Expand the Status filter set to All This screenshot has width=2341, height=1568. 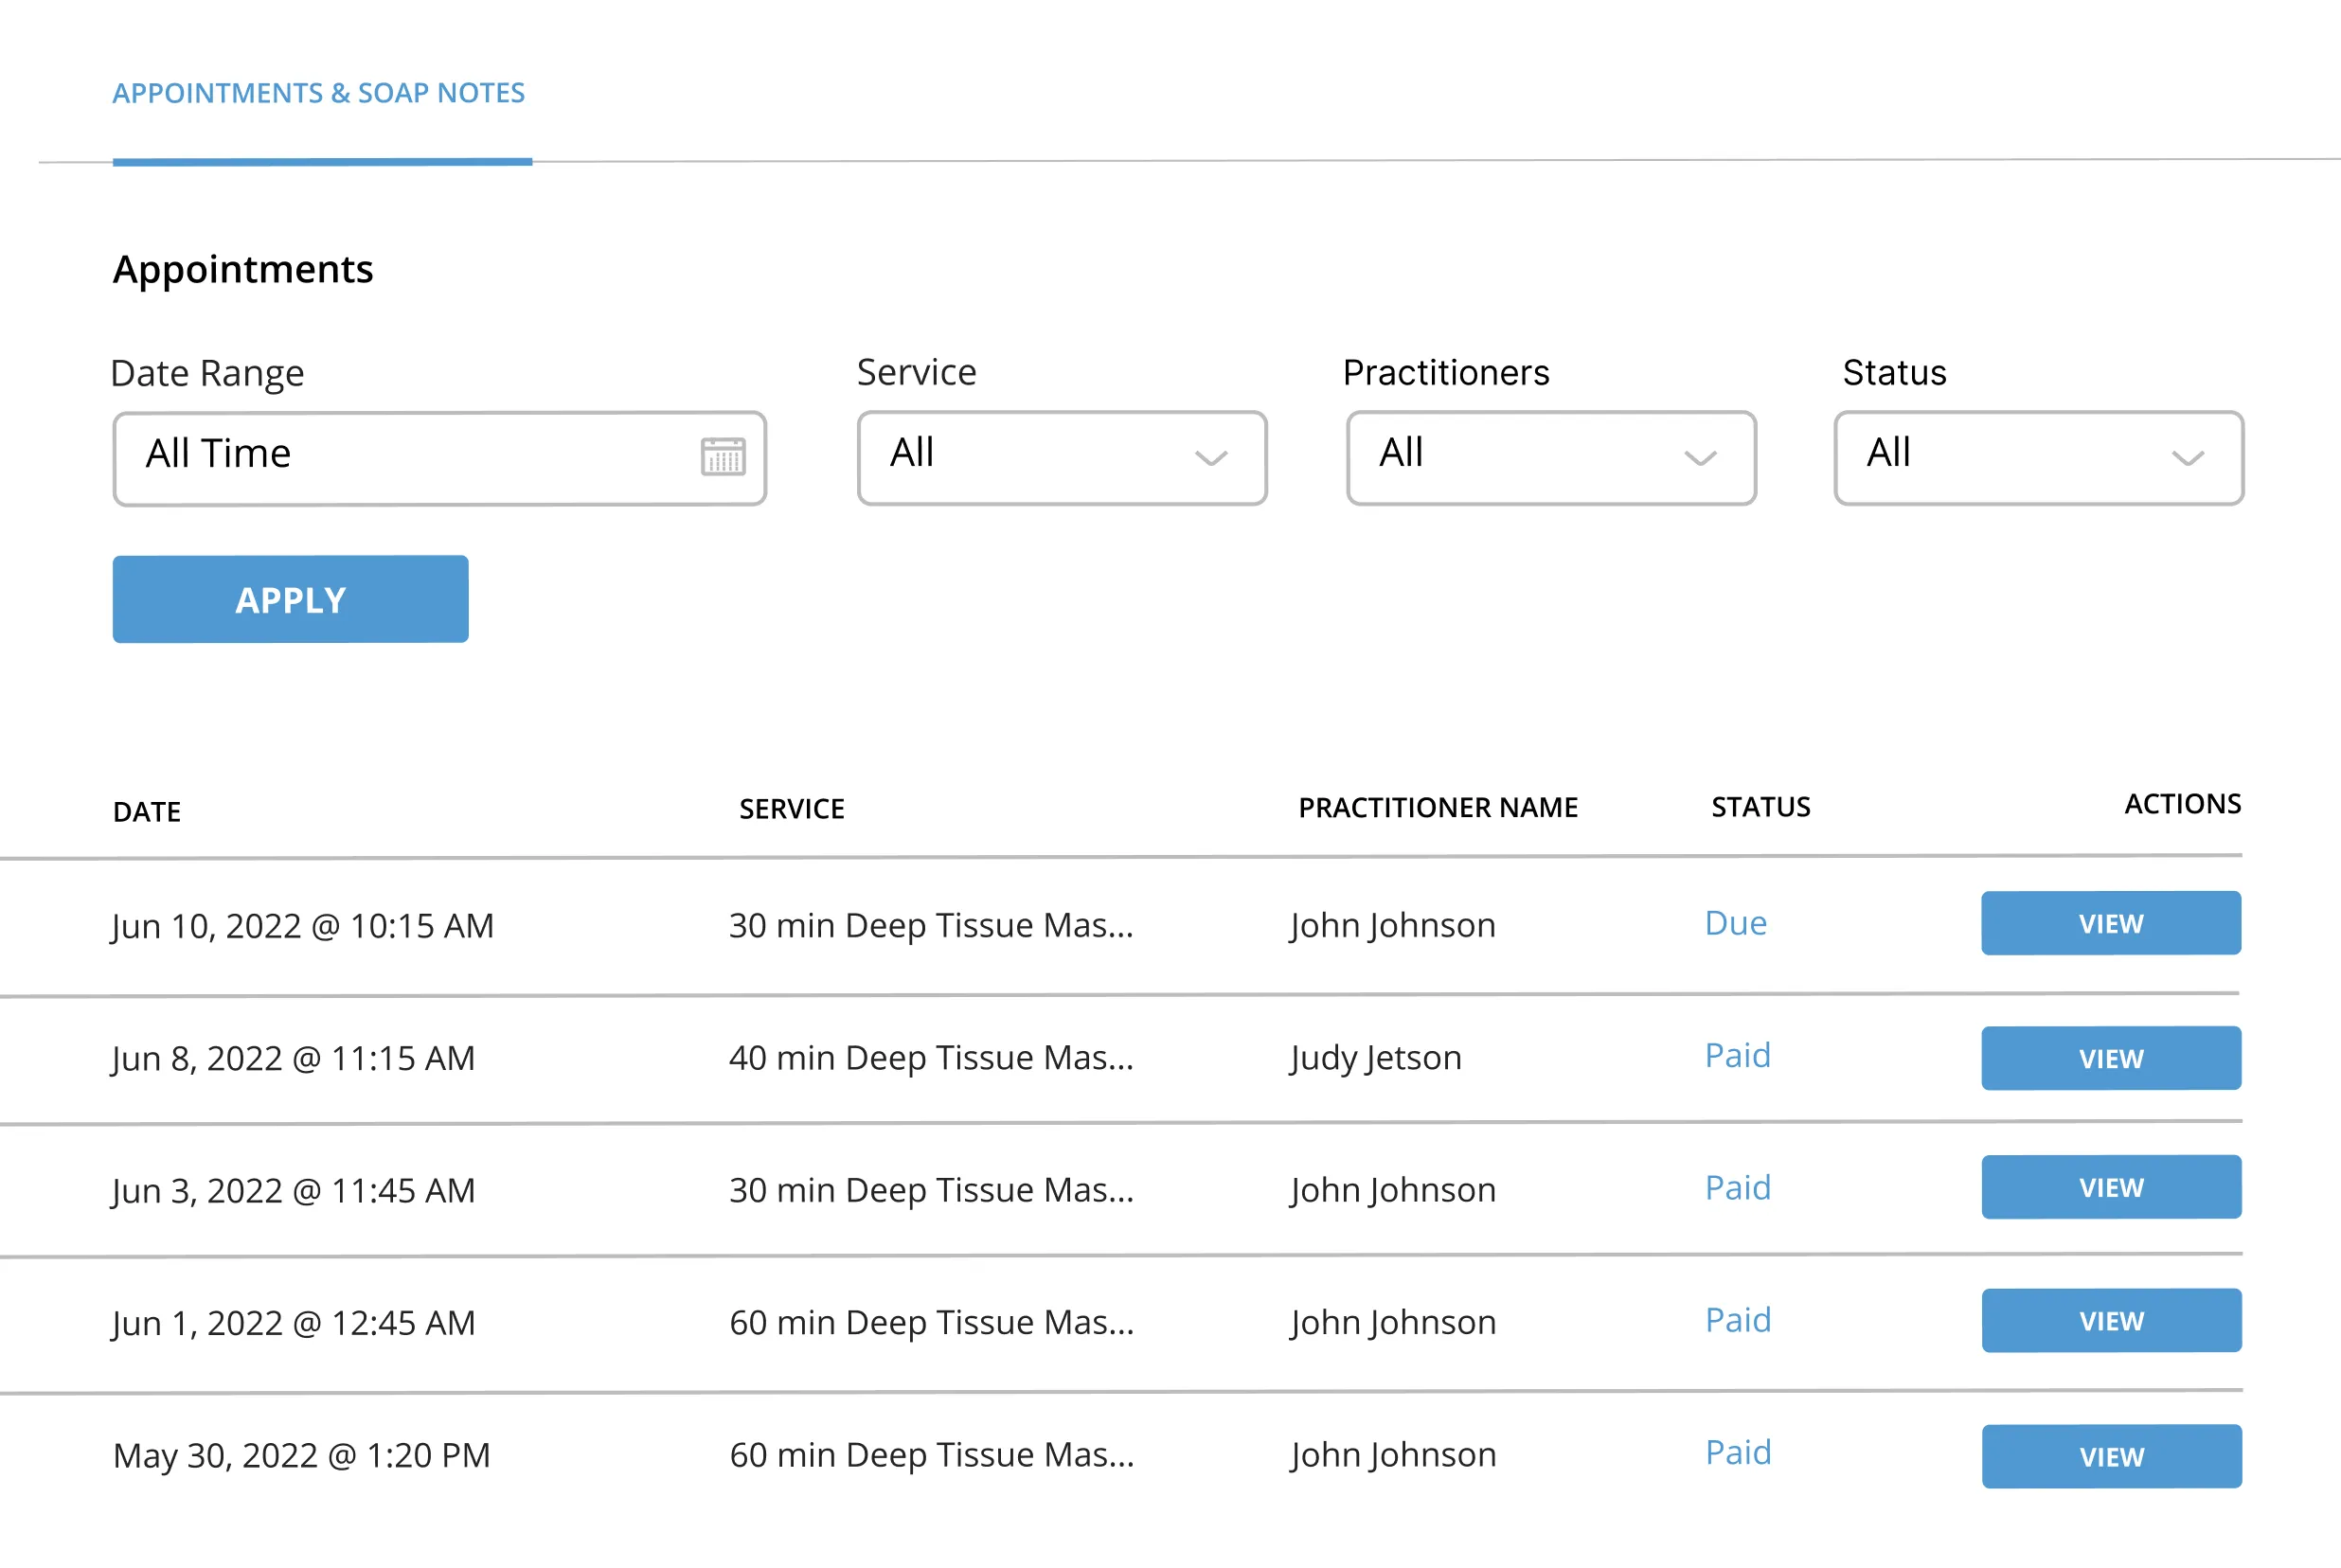point(2038,457)
